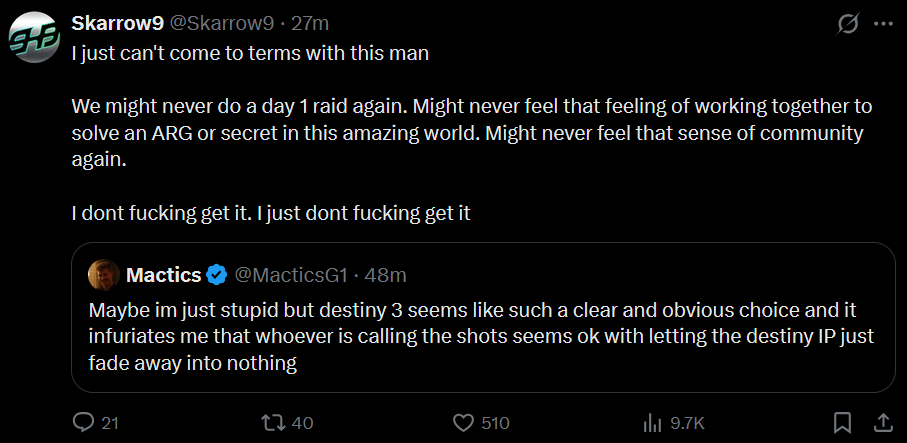Visit Skarrow9 display name link
This screenshot has height=443, width=907.
[118, 23]
